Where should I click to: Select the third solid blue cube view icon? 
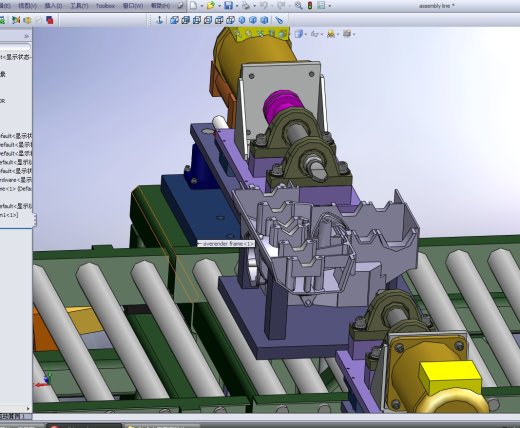pyautogui.click(x=264, y=20)
